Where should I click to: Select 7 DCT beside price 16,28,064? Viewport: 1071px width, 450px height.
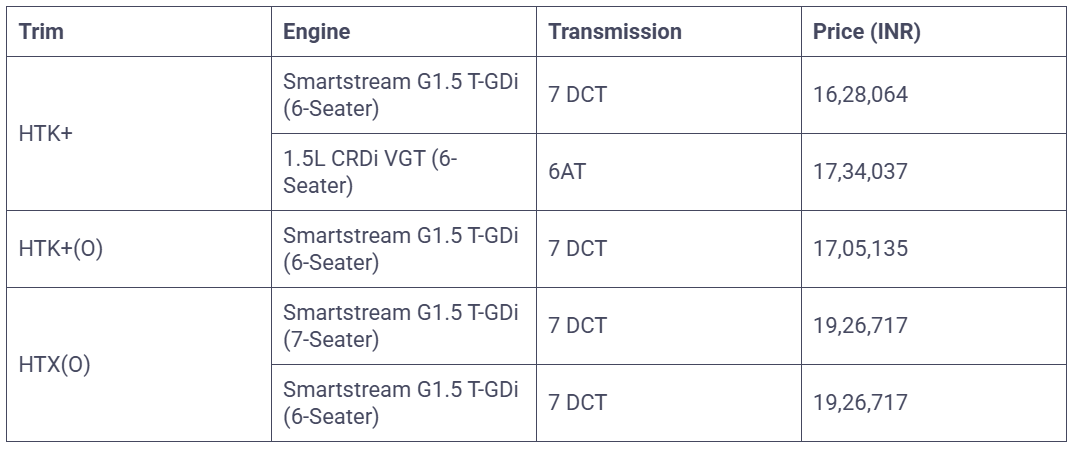pos(577,95)
